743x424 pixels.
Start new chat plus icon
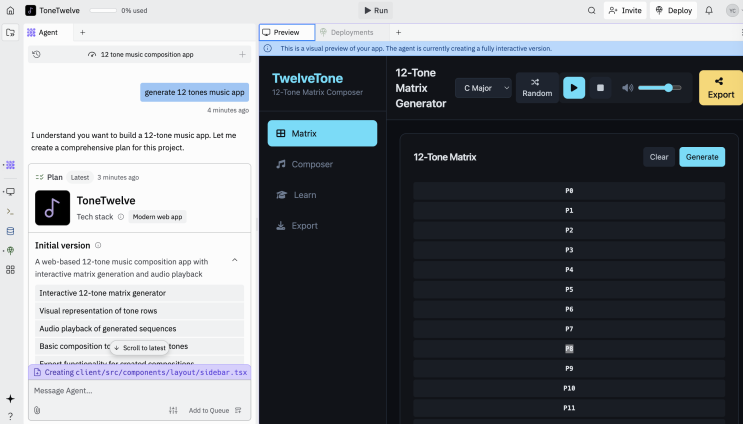(x=242, y=54)
